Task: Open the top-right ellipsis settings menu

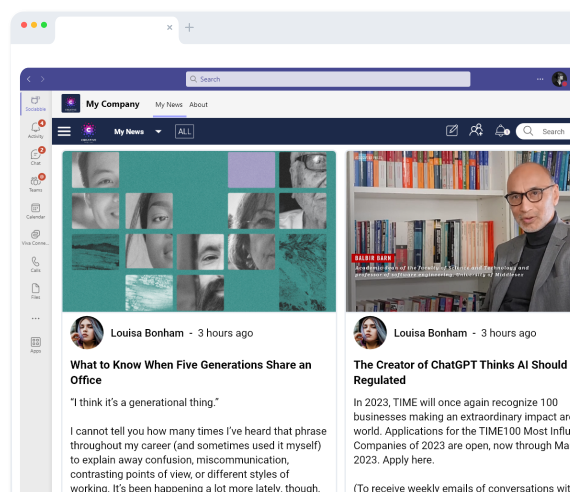Action: tap(540, 79)
